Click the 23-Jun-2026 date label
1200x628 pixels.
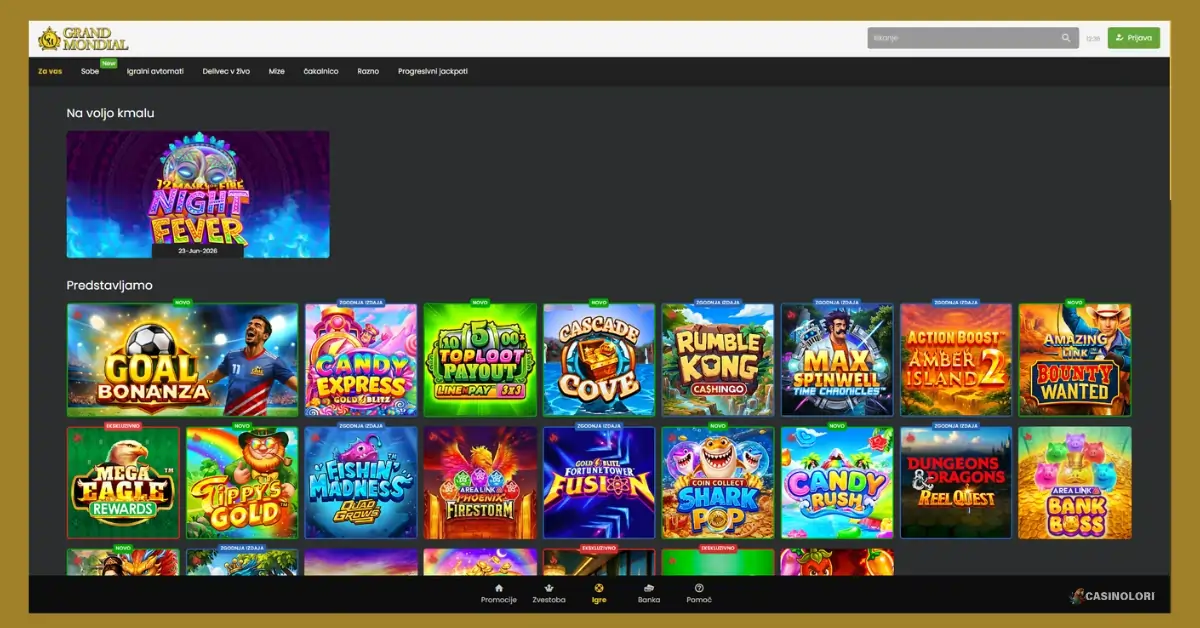[x=198, y=251]
